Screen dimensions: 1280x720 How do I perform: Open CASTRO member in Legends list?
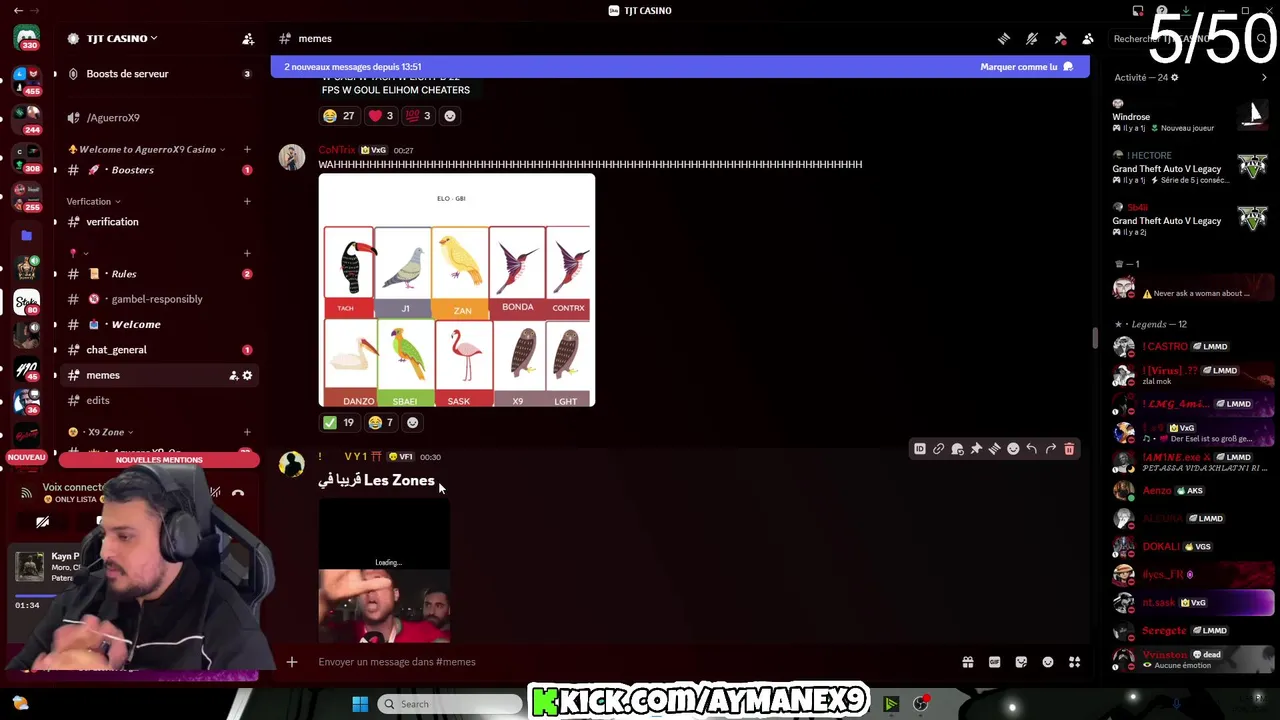1190,347
